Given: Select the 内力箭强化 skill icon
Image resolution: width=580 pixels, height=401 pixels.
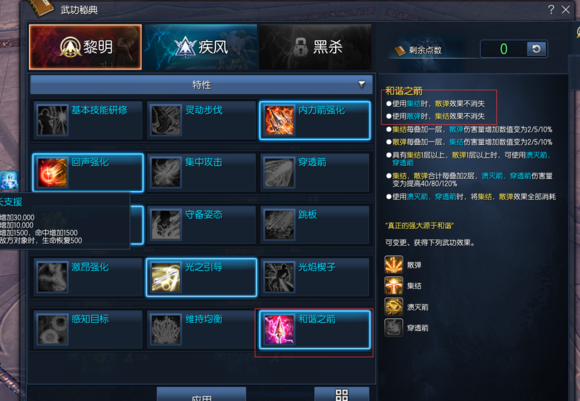Looking at the screenshot, I should 279,121.
